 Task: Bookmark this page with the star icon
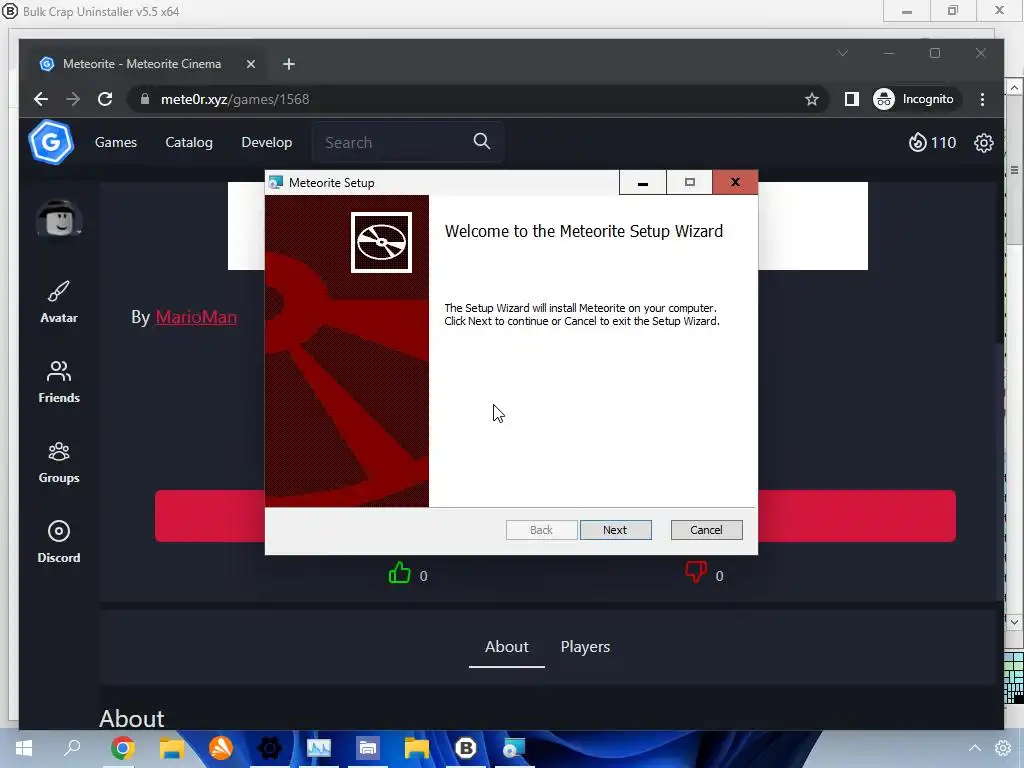click(811, 99)
